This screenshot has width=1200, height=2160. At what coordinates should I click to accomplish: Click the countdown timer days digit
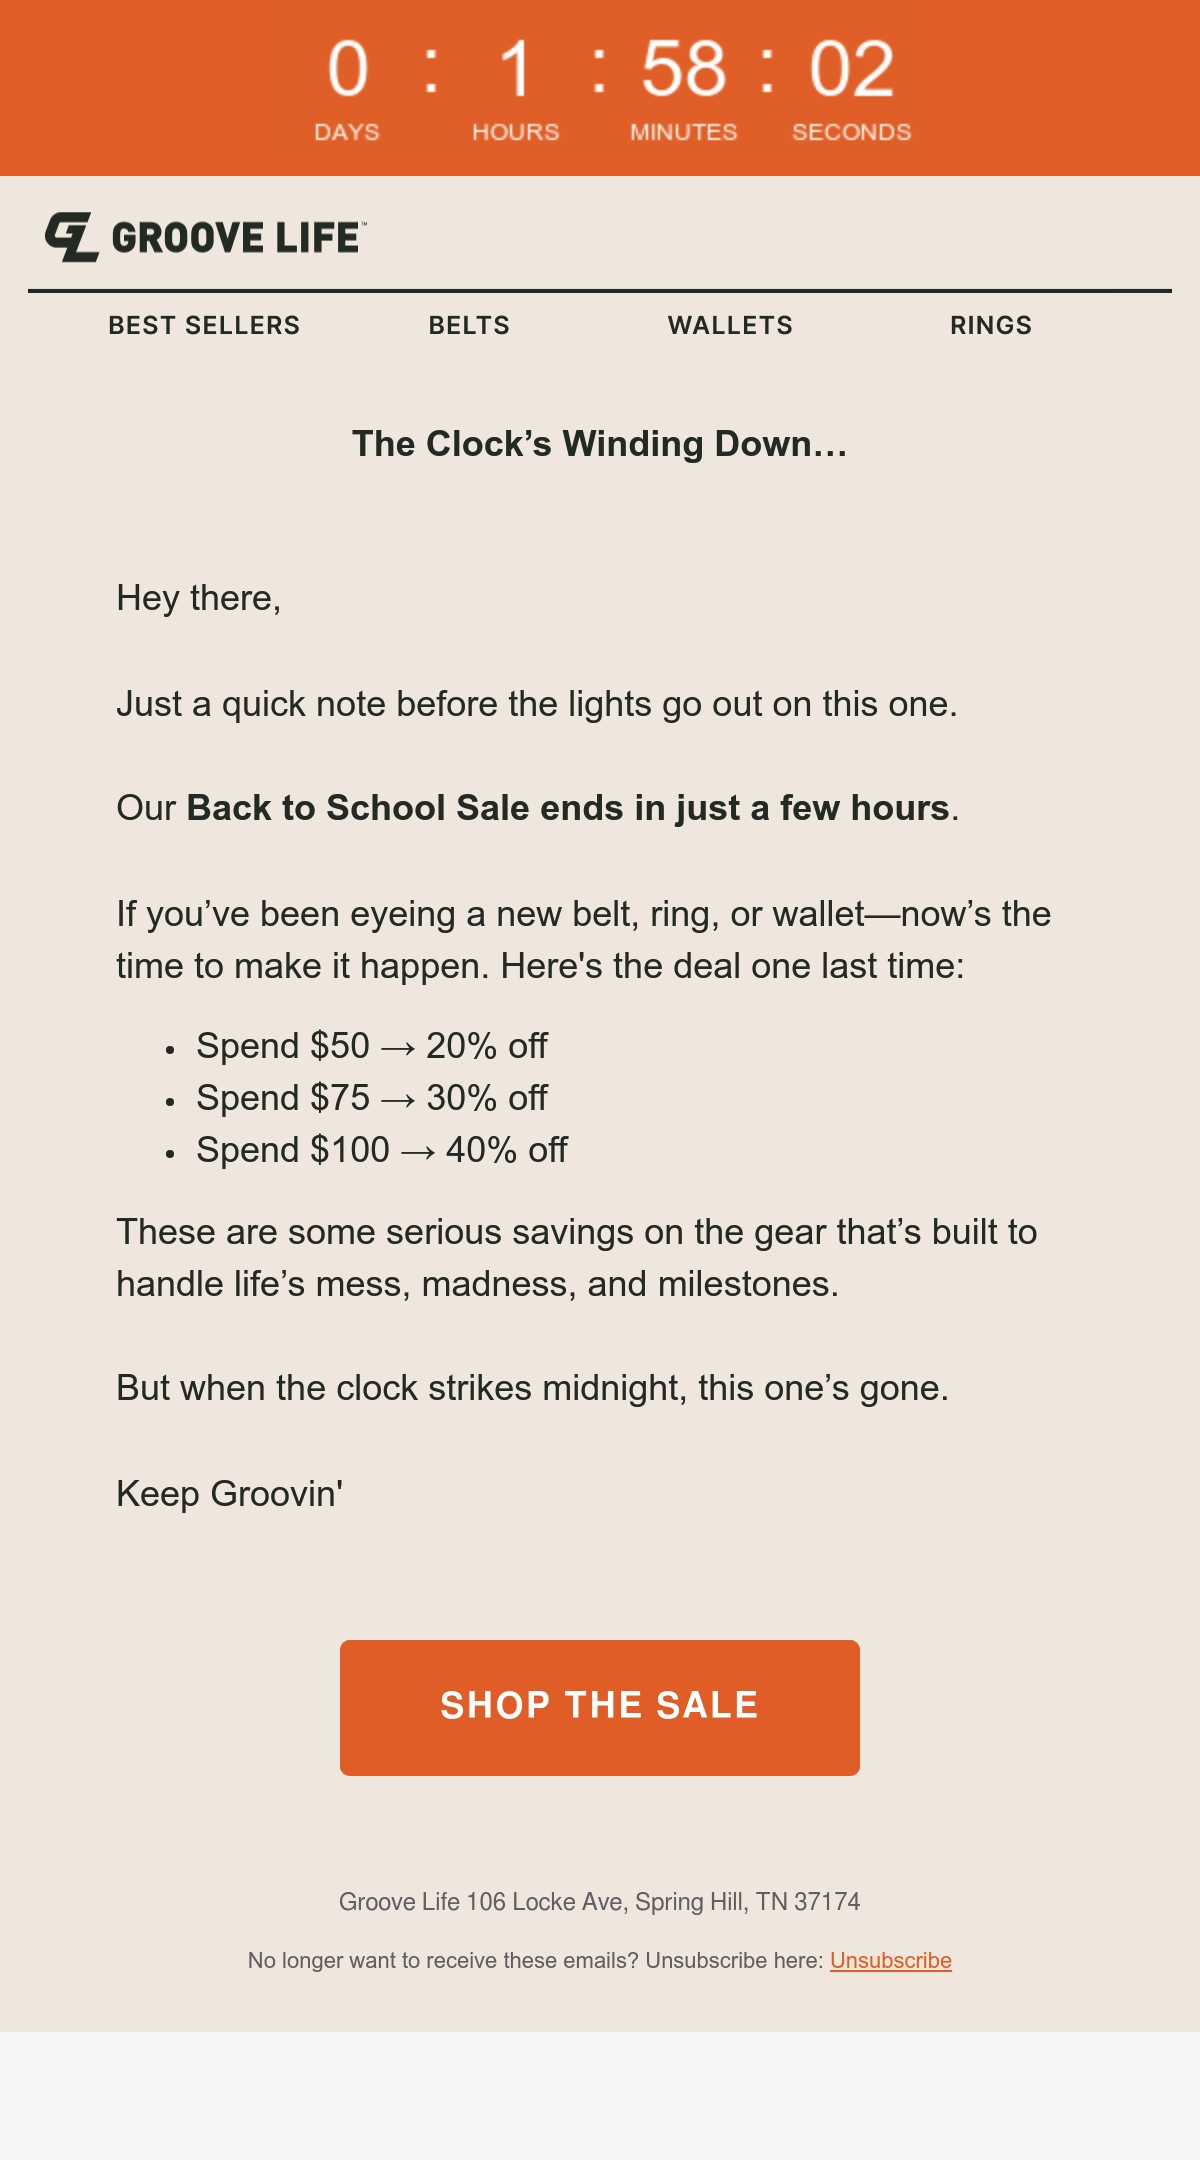[348, 69]
